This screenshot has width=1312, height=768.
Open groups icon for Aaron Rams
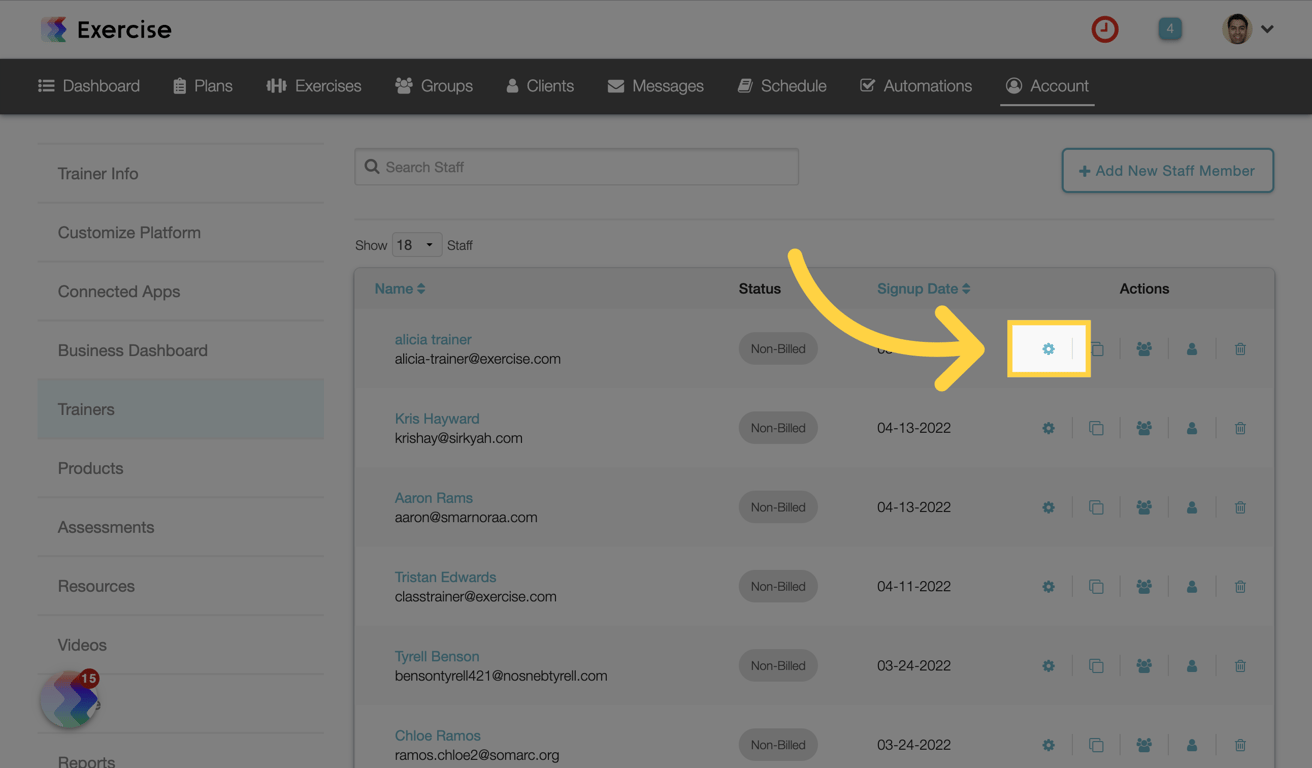tap(1144, 507)
